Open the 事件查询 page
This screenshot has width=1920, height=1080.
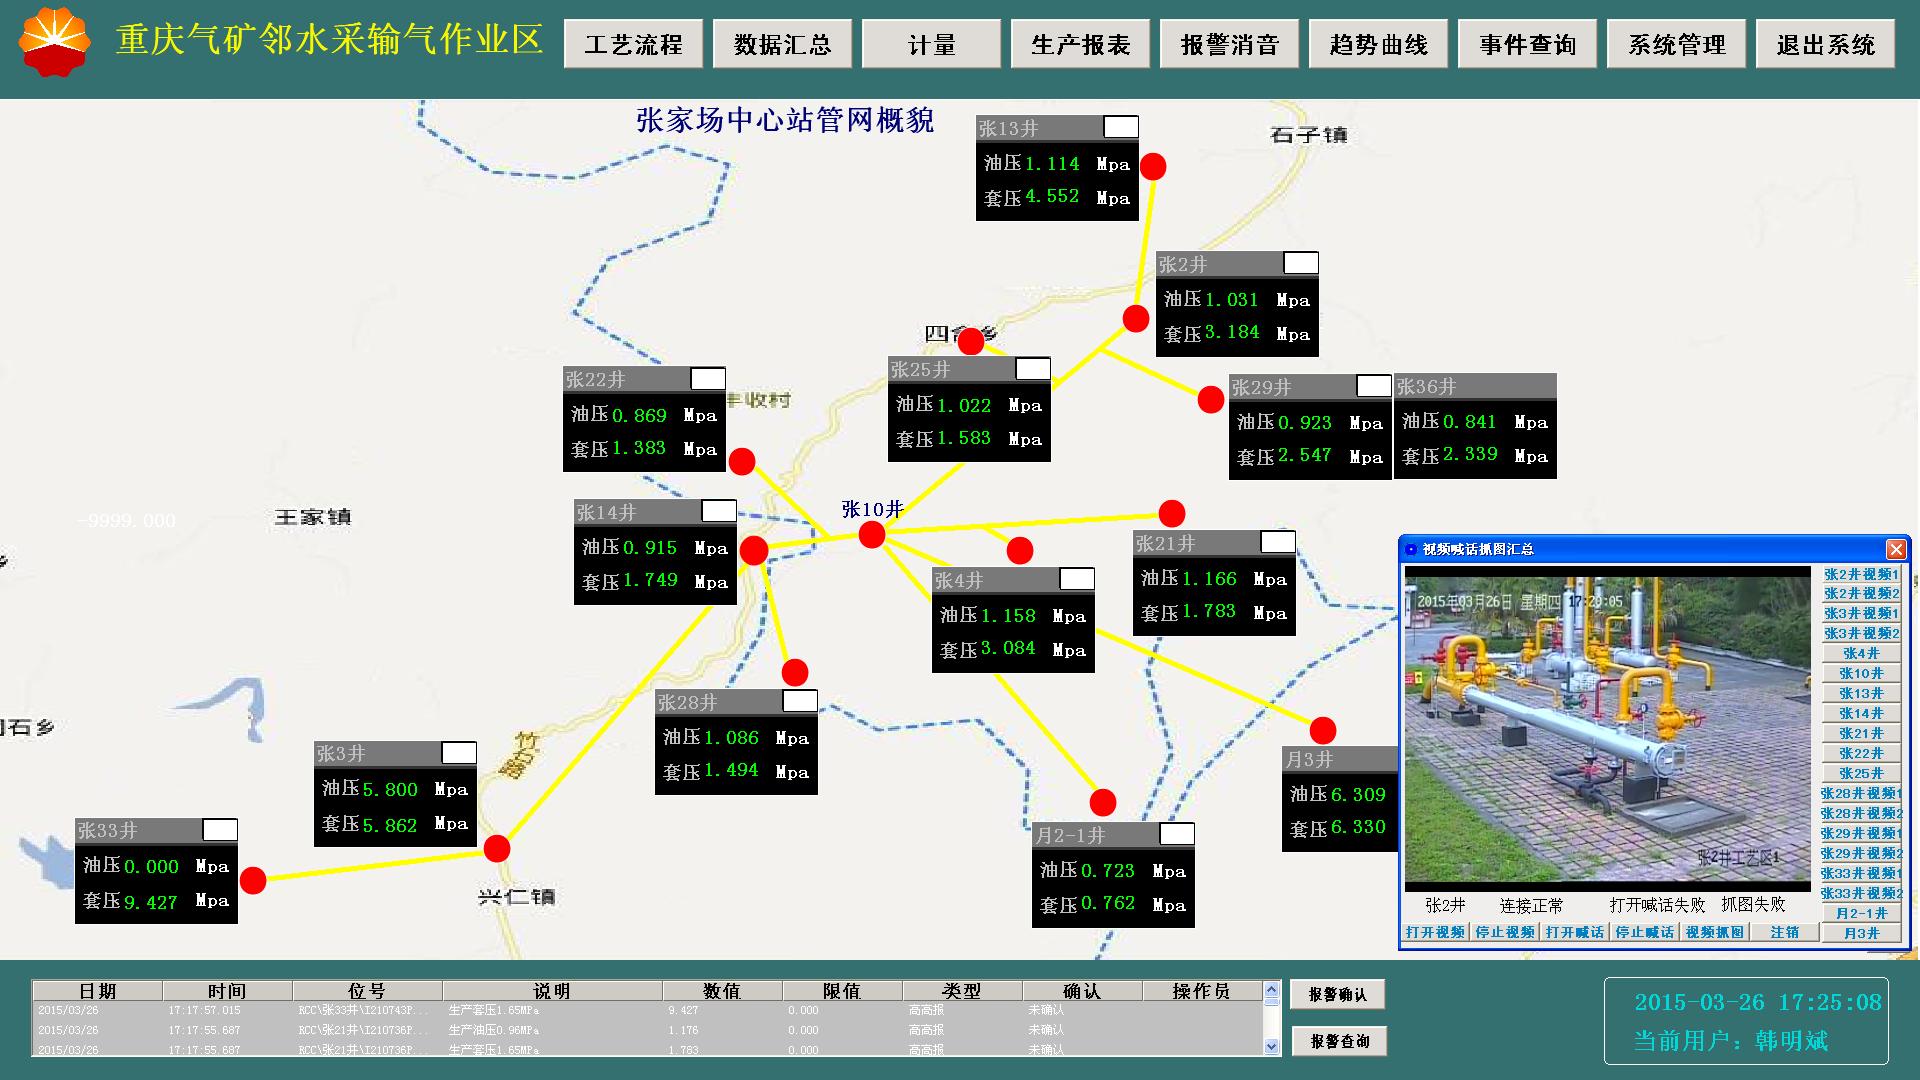click(x=1527, y=44)
